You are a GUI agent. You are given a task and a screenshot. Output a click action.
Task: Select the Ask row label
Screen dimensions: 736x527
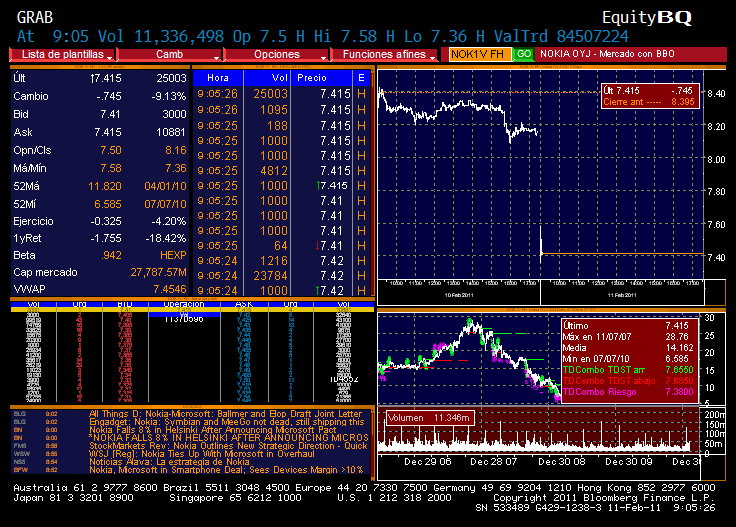point(23,132)
